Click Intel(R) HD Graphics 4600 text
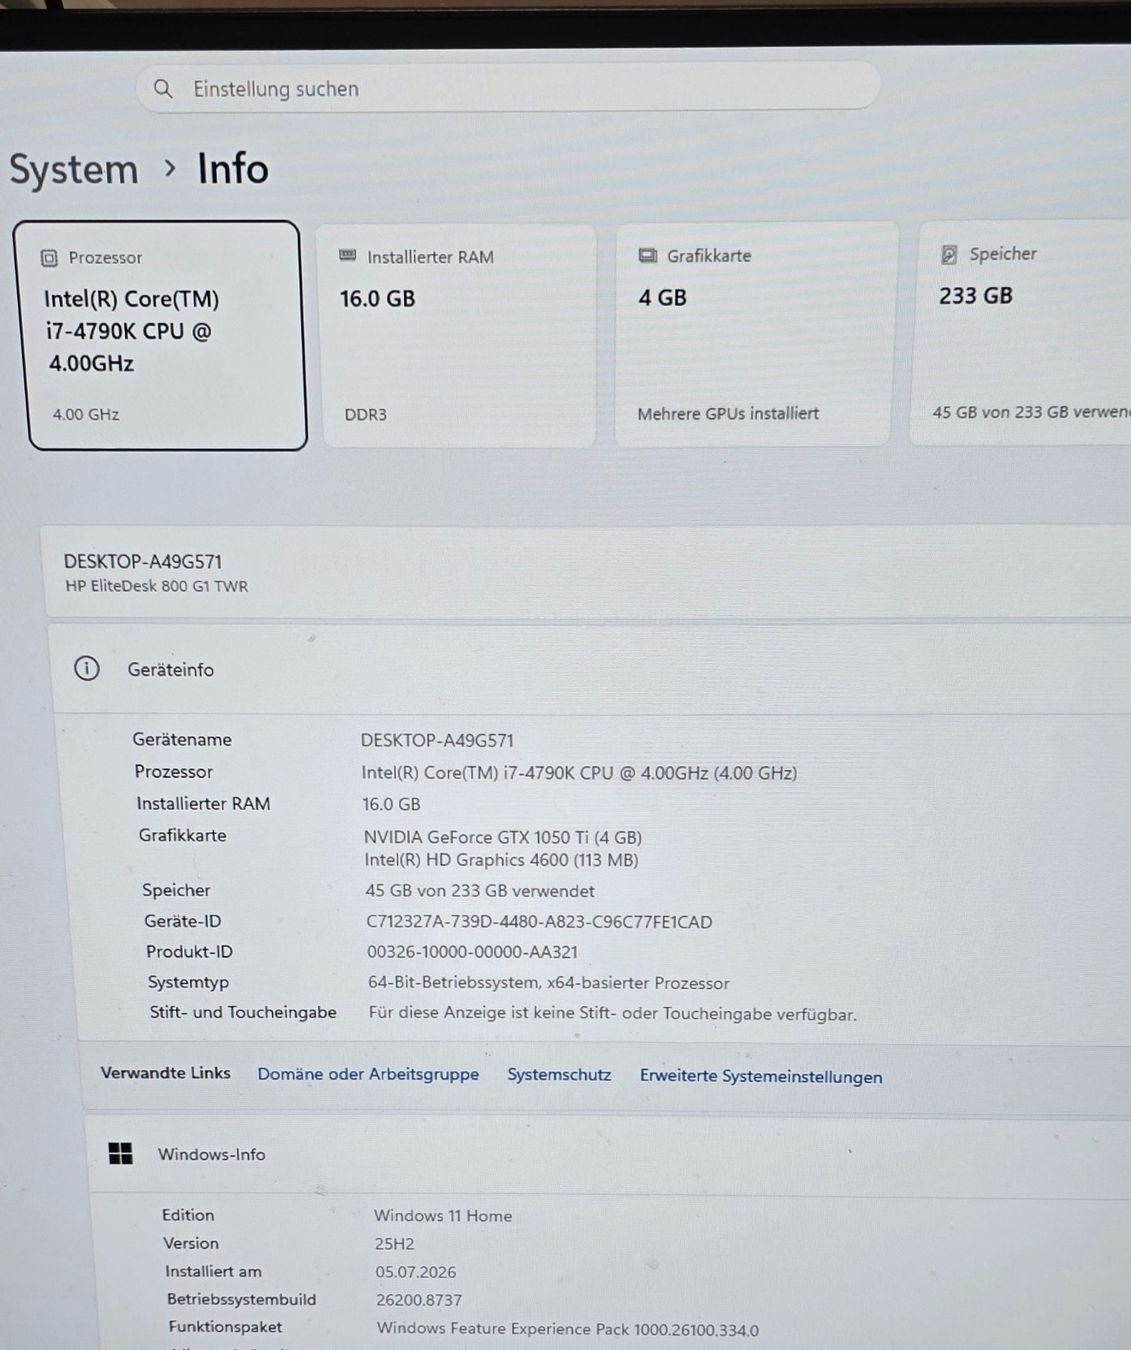 pos(501,860)
